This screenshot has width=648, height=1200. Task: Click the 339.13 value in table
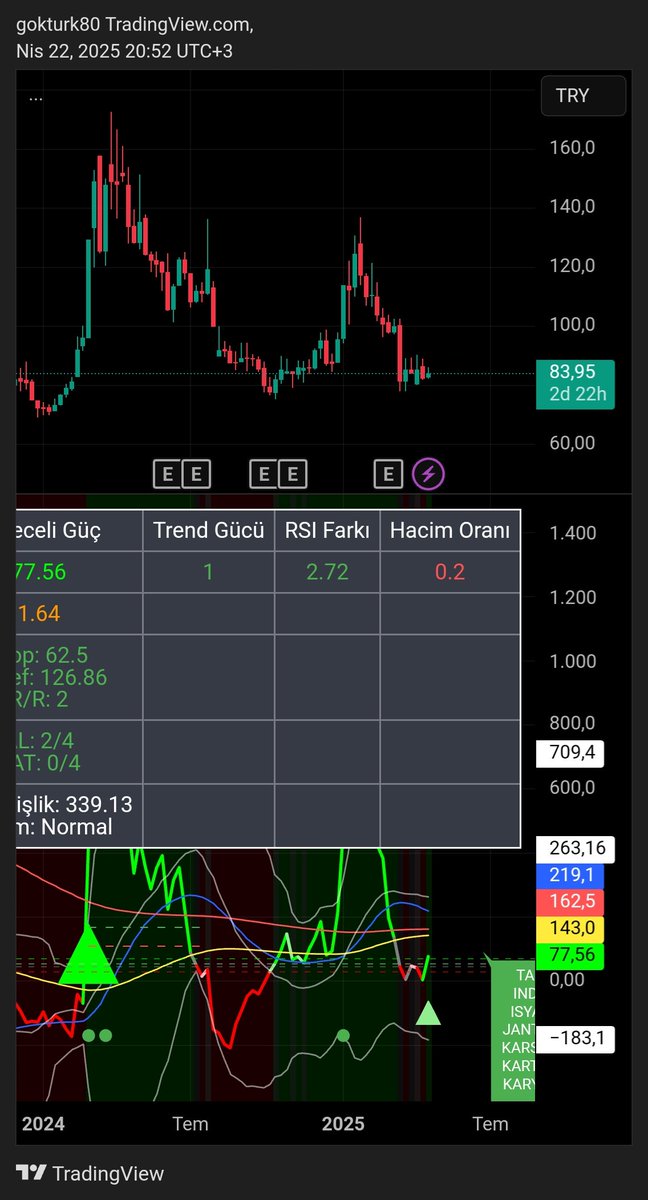point(99,805)
